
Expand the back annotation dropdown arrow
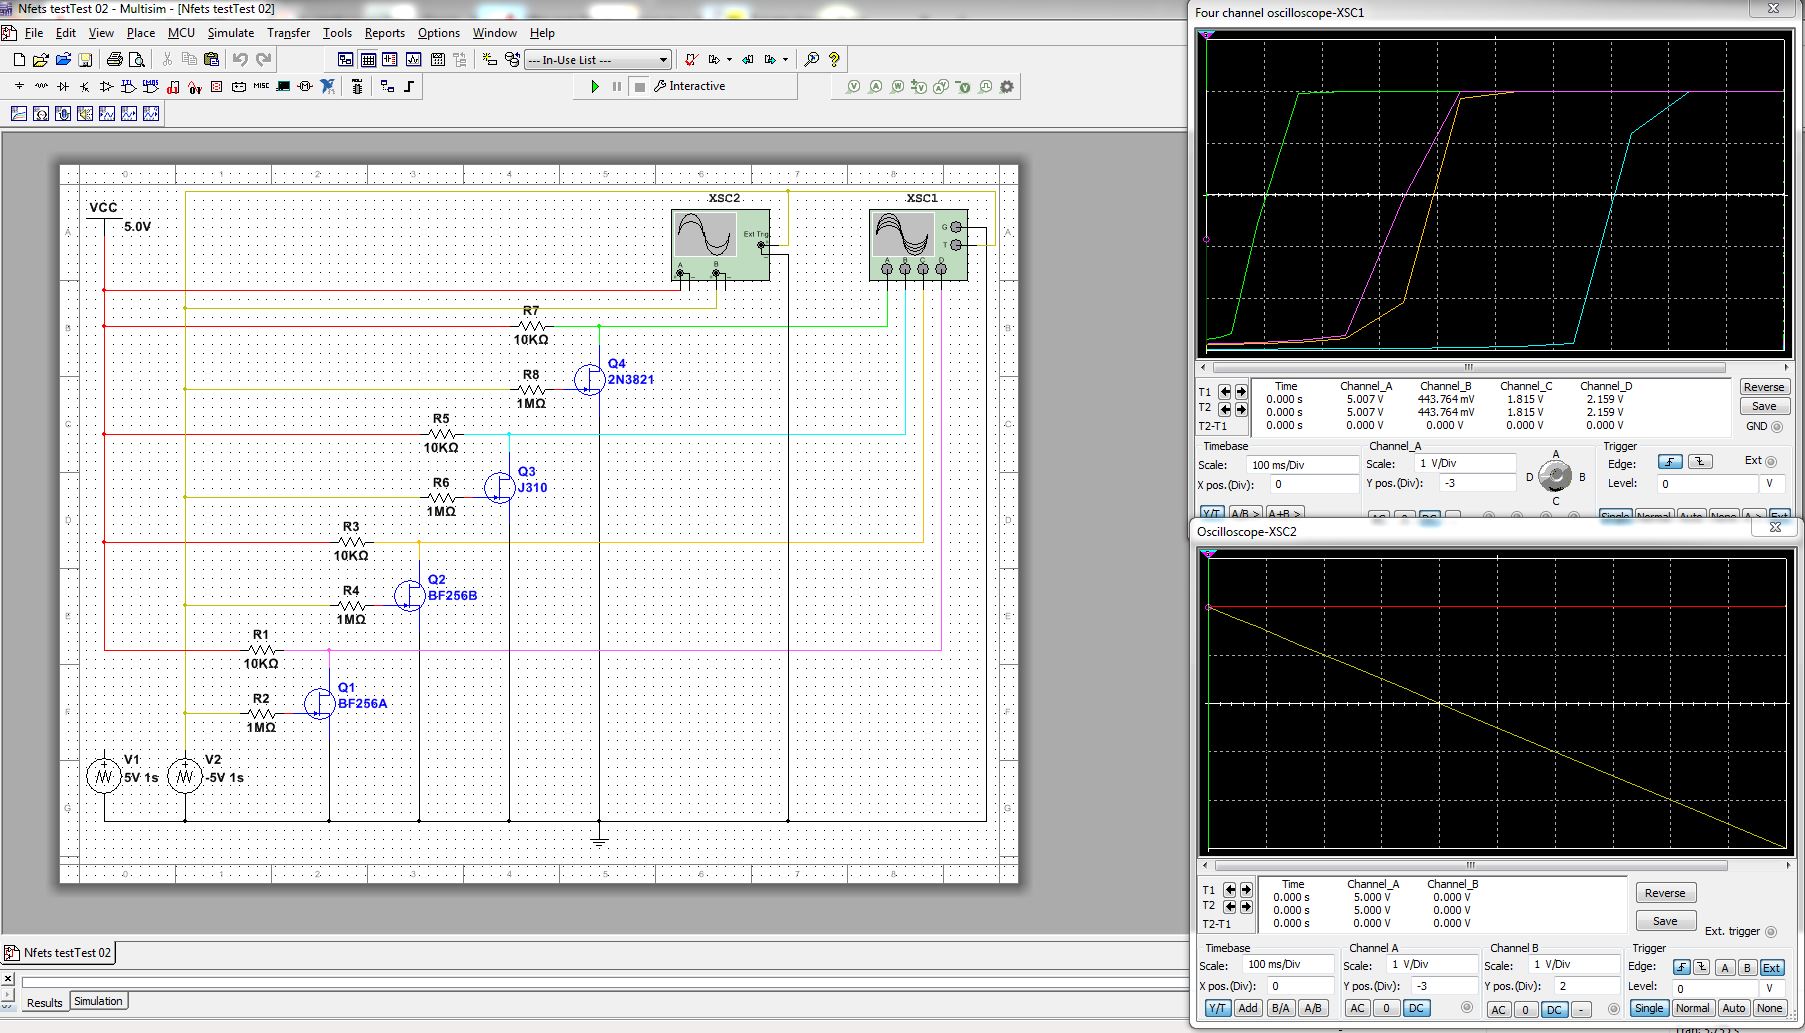pos(729,60)
